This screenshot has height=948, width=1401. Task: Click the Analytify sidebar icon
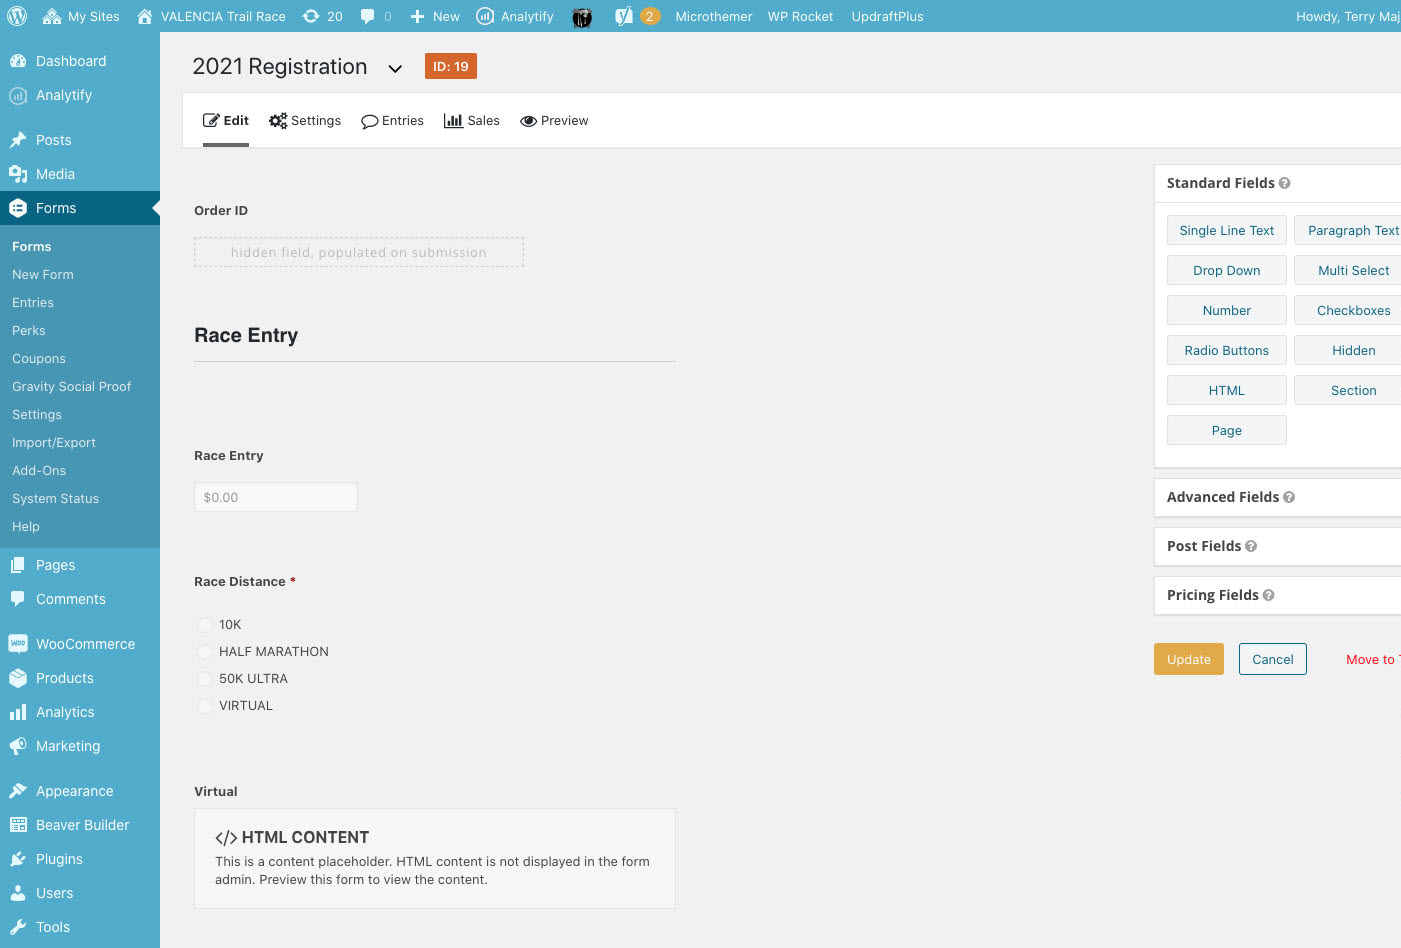(18, 95)
